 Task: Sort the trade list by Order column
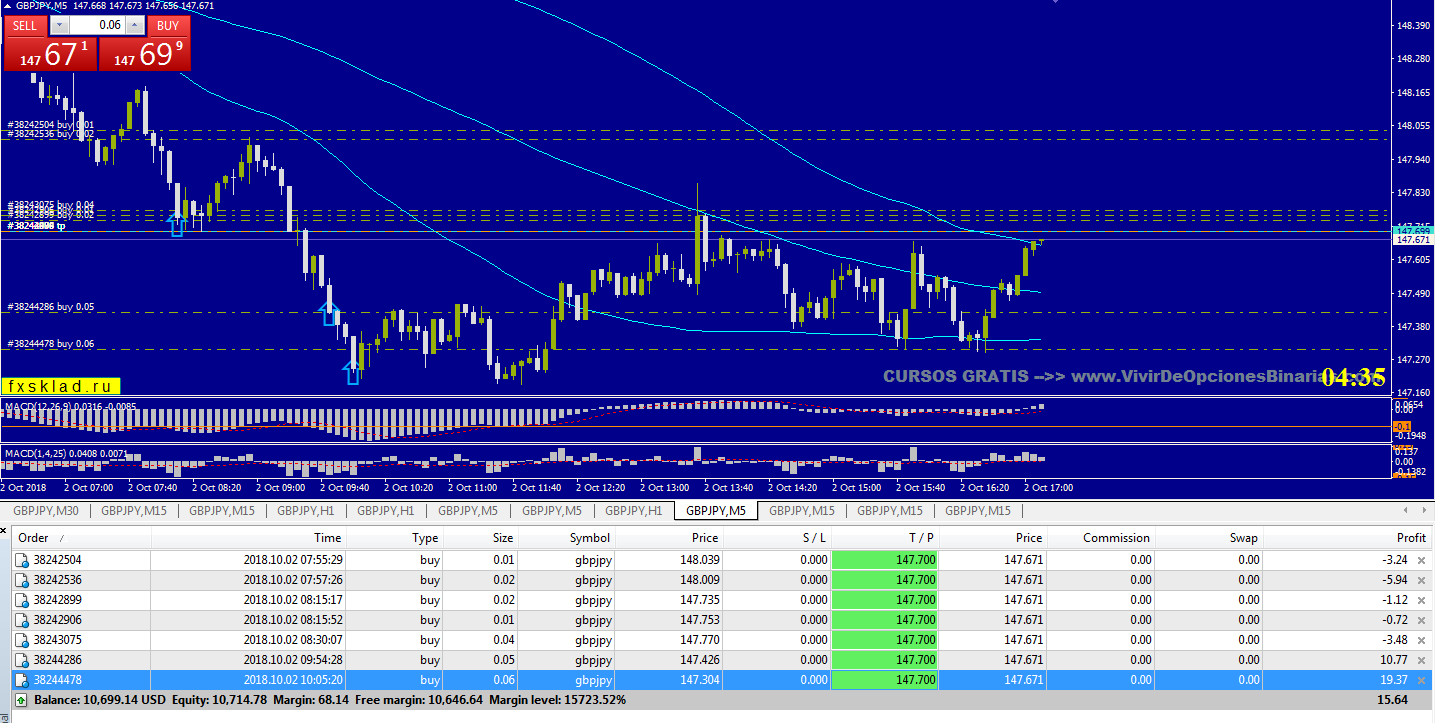click(34, 538)
